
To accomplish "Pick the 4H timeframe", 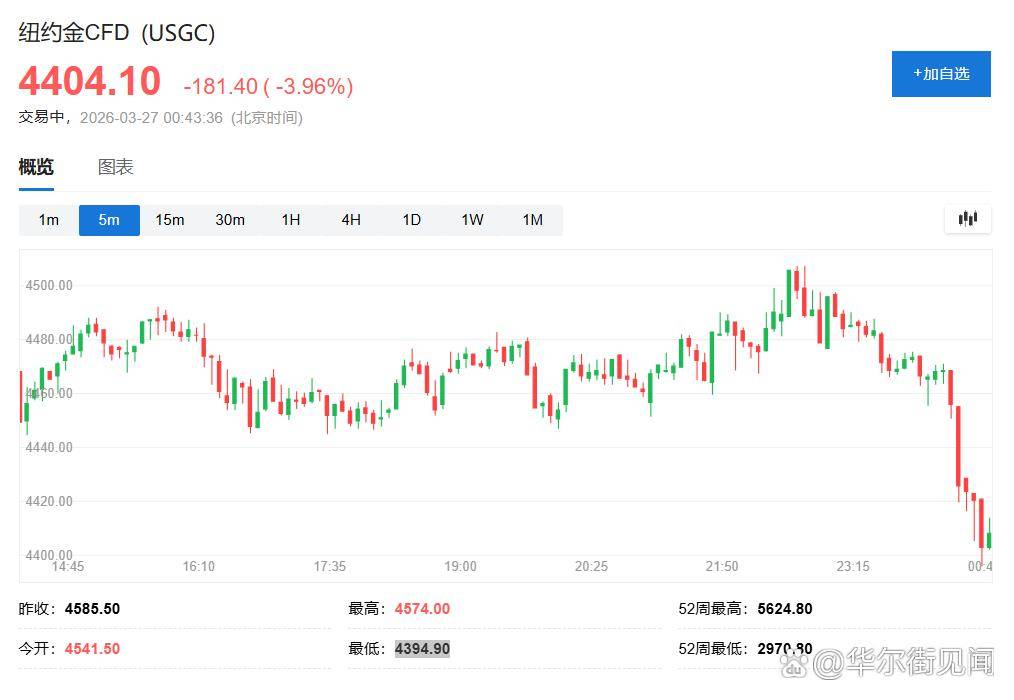I will 351,220.
